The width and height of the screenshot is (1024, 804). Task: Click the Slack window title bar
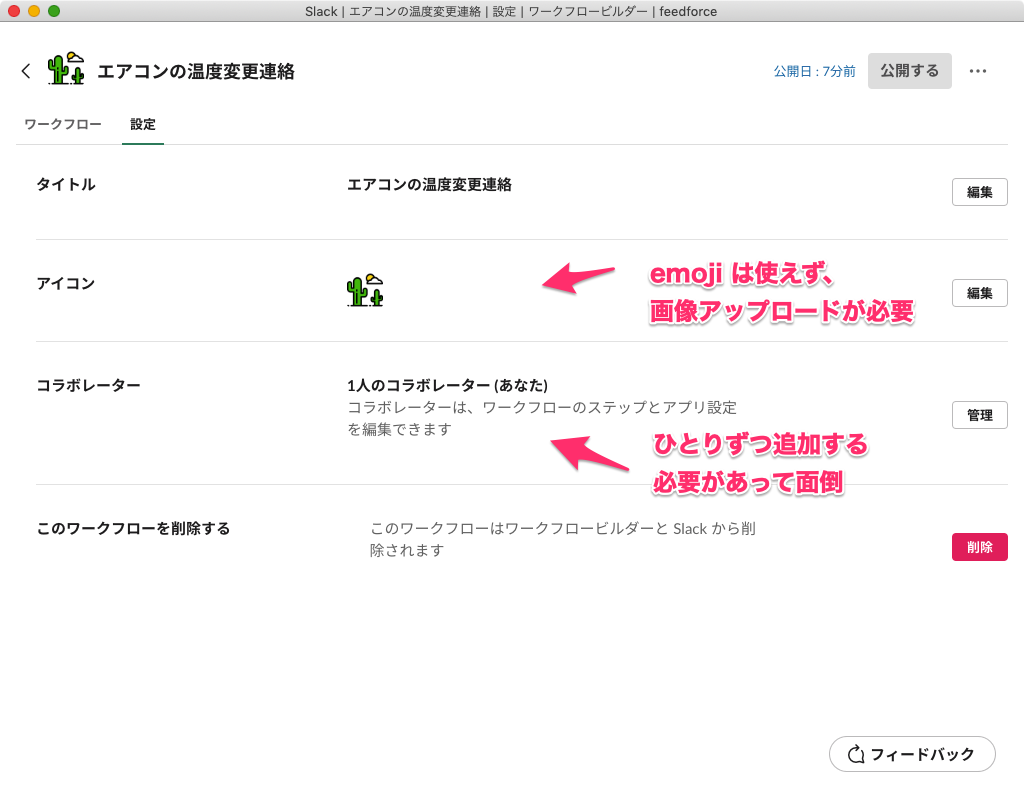click(512, 11)
